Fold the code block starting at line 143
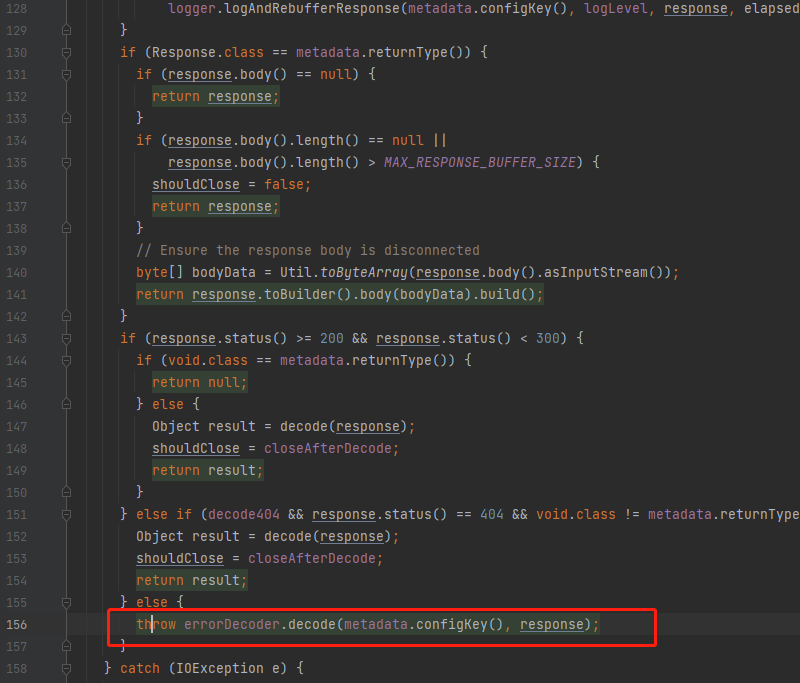Image resolution: width=800 pixels, height=683 pixels. [x=65, y=338]
